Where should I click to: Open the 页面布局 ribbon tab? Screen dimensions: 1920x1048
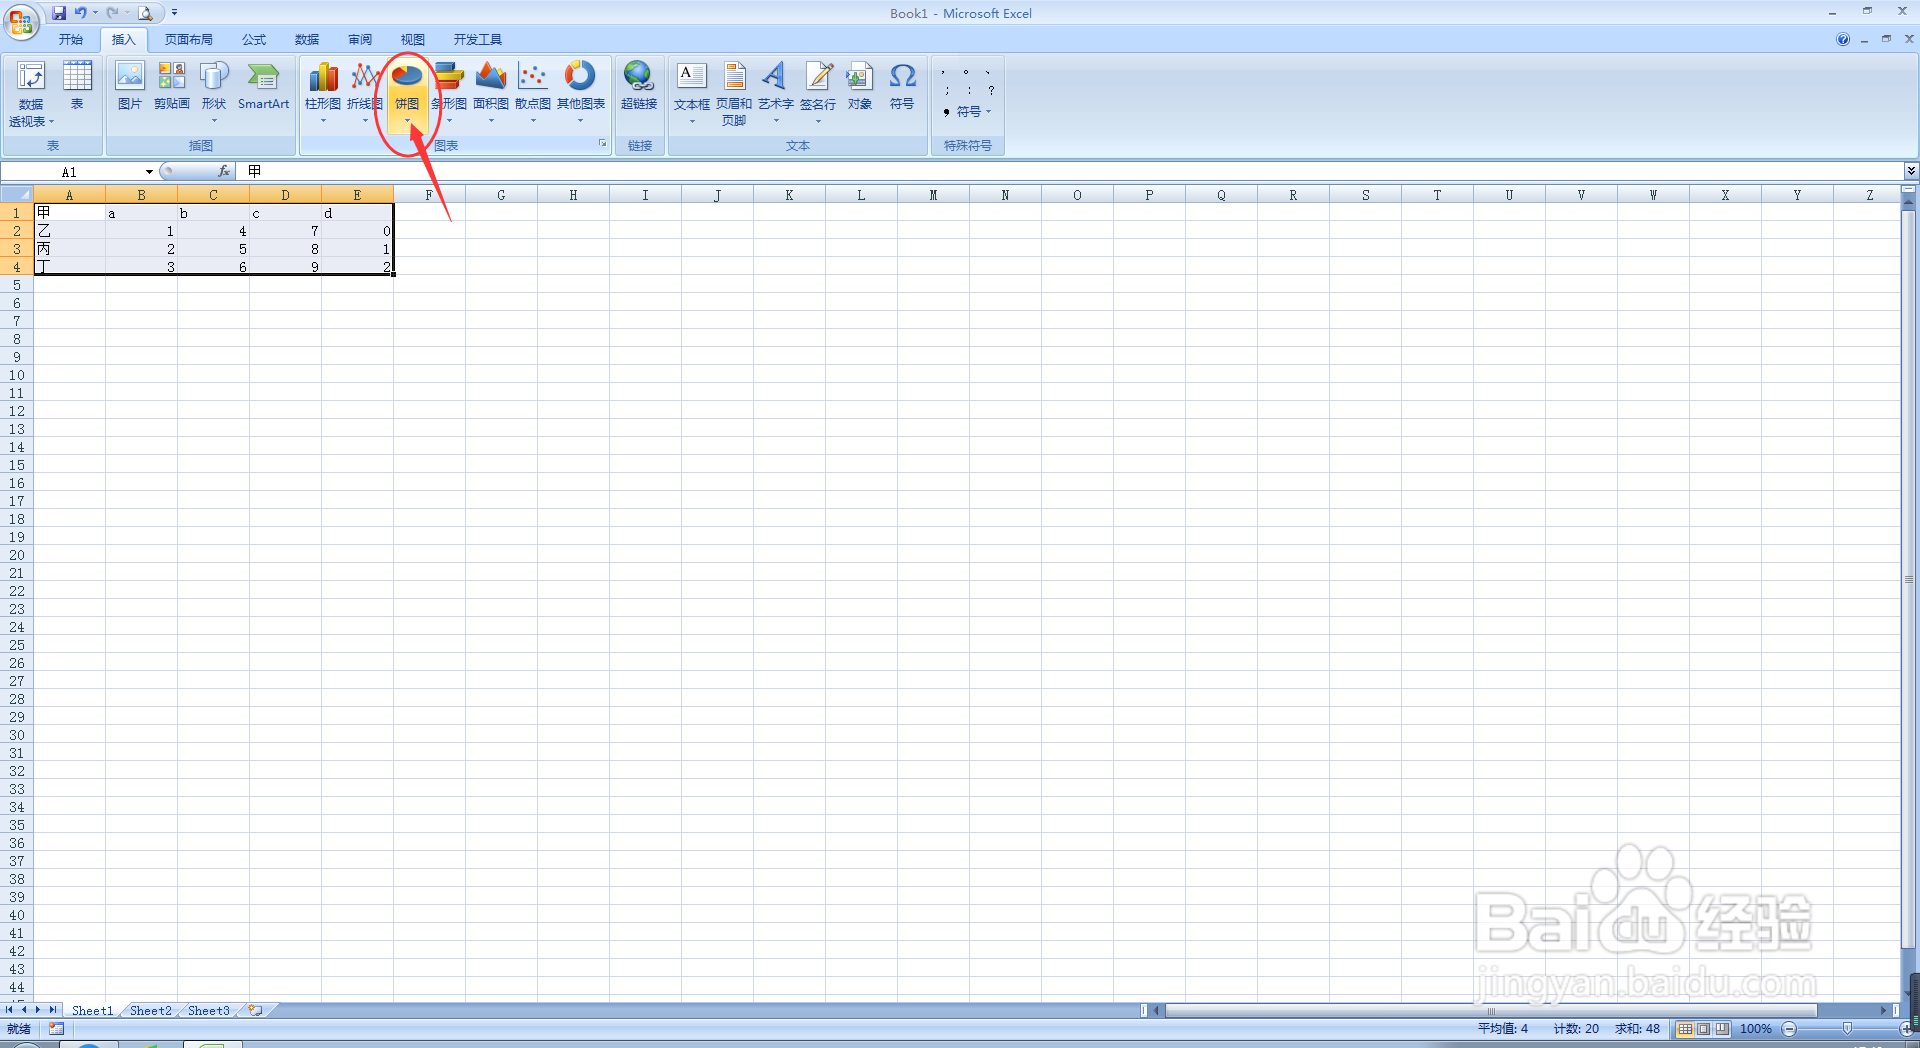point(189,40)
